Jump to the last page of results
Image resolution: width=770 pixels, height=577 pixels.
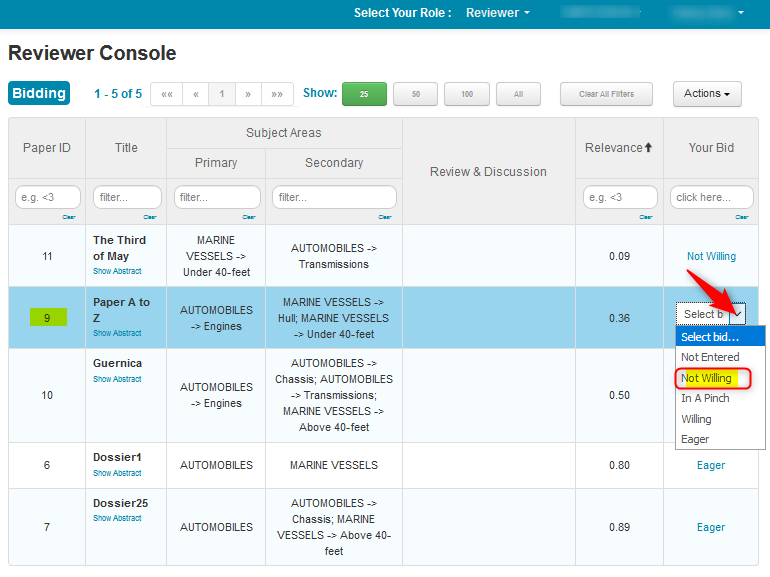[277, 94]
